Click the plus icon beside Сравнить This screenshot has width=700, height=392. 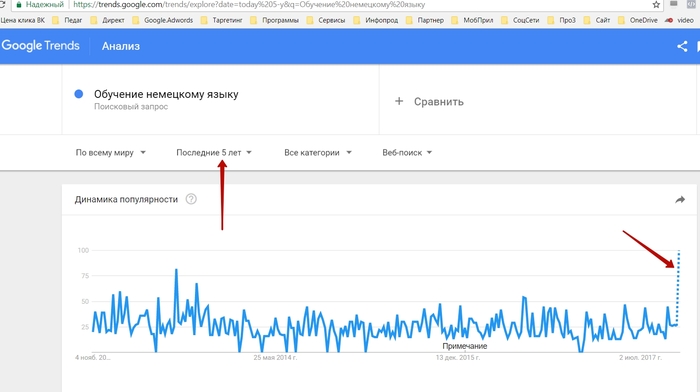pyautogui.click(x=399, y=101)
